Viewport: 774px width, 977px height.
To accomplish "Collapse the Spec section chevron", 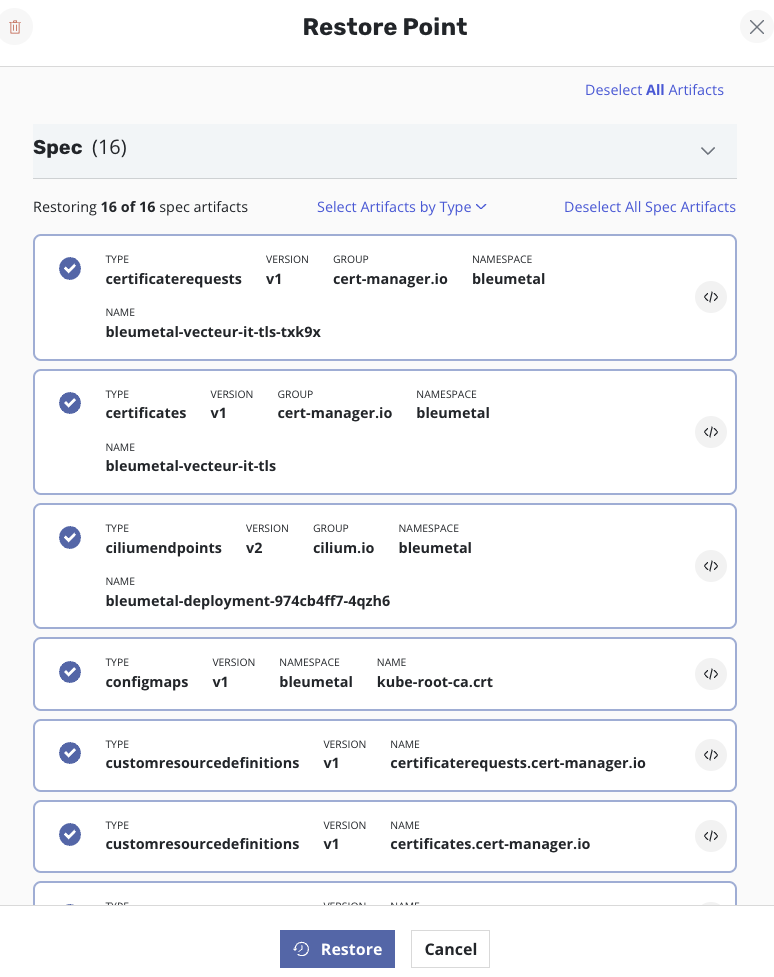I will (x=708, y=151).
